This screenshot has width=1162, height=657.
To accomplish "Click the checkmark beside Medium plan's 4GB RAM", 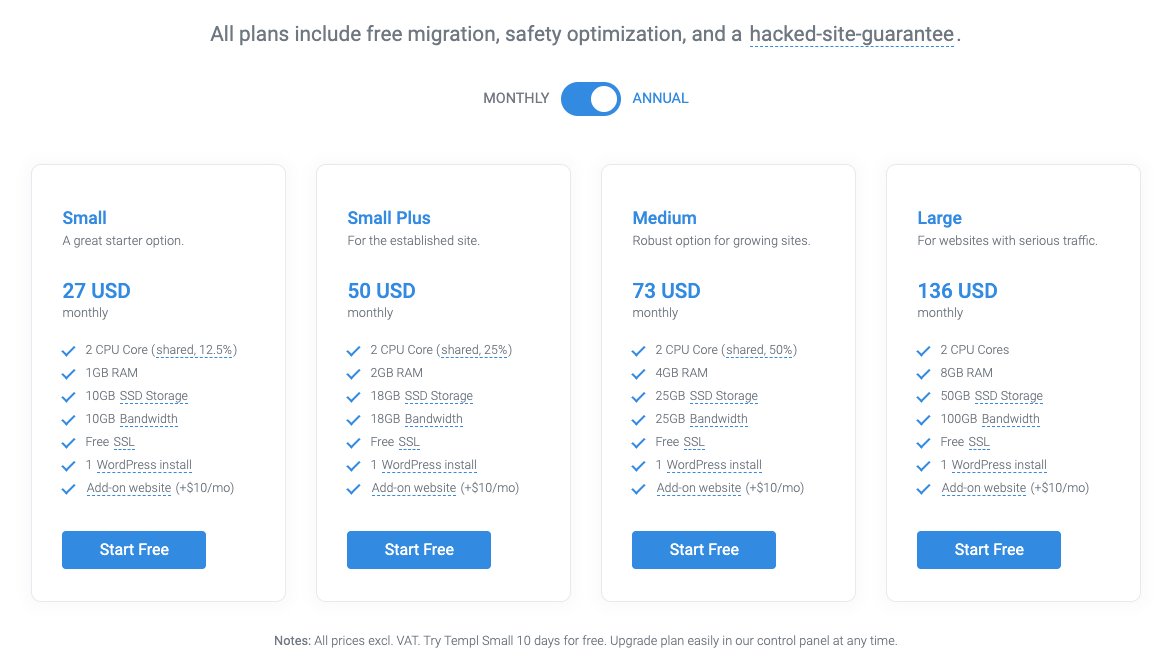I will [639, 374].
